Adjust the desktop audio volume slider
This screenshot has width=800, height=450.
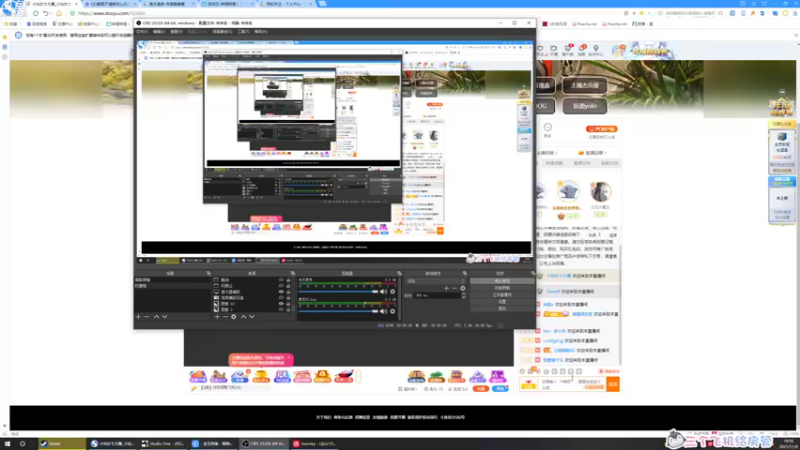pyautogui.click(x=339, y=292)
